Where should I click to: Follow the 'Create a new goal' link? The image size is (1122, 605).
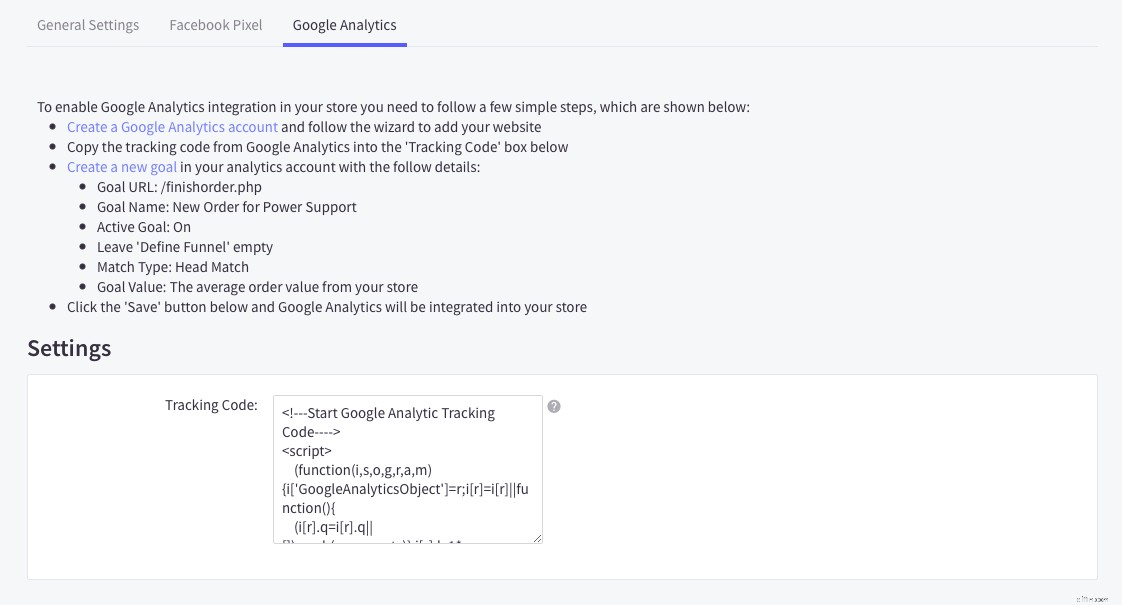click(122, 167)
